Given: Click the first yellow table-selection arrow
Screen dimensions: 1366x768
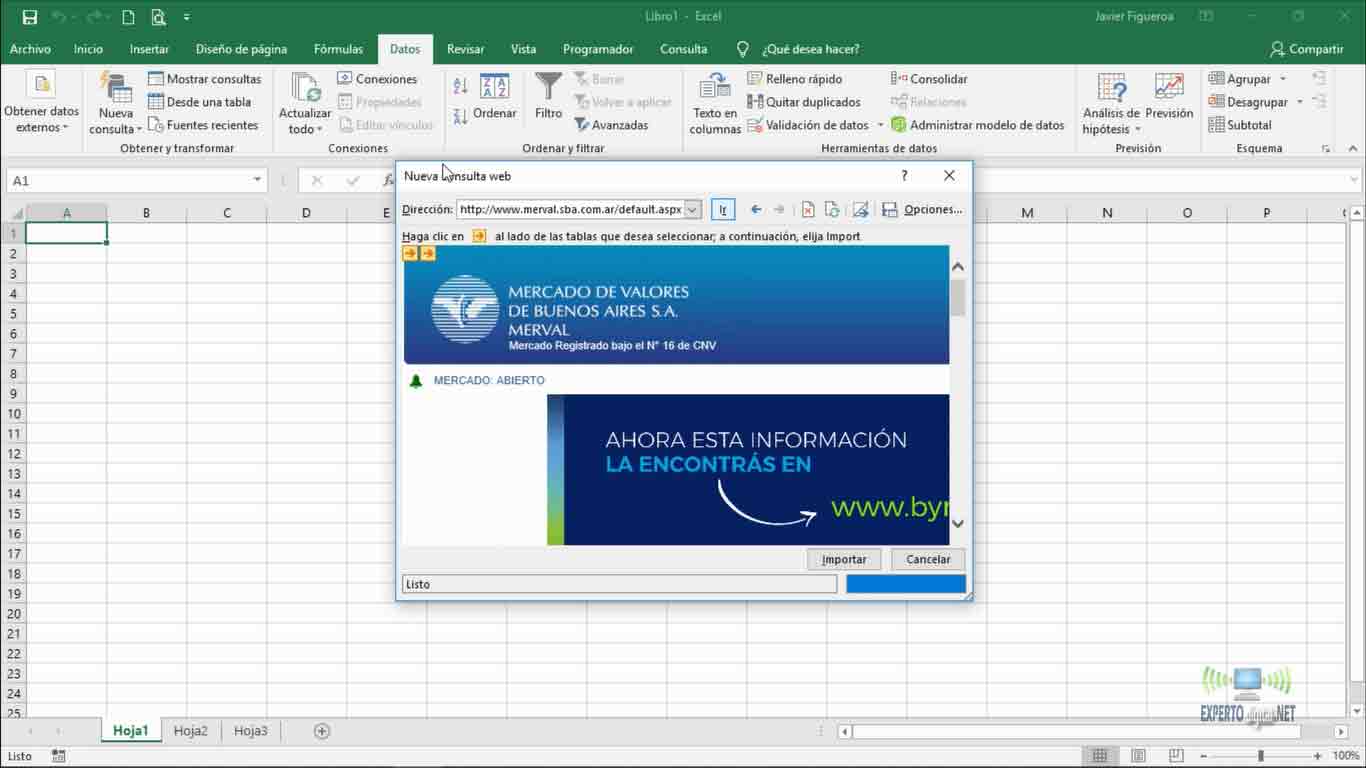Looking at the screenshot, I should point(410,254).
